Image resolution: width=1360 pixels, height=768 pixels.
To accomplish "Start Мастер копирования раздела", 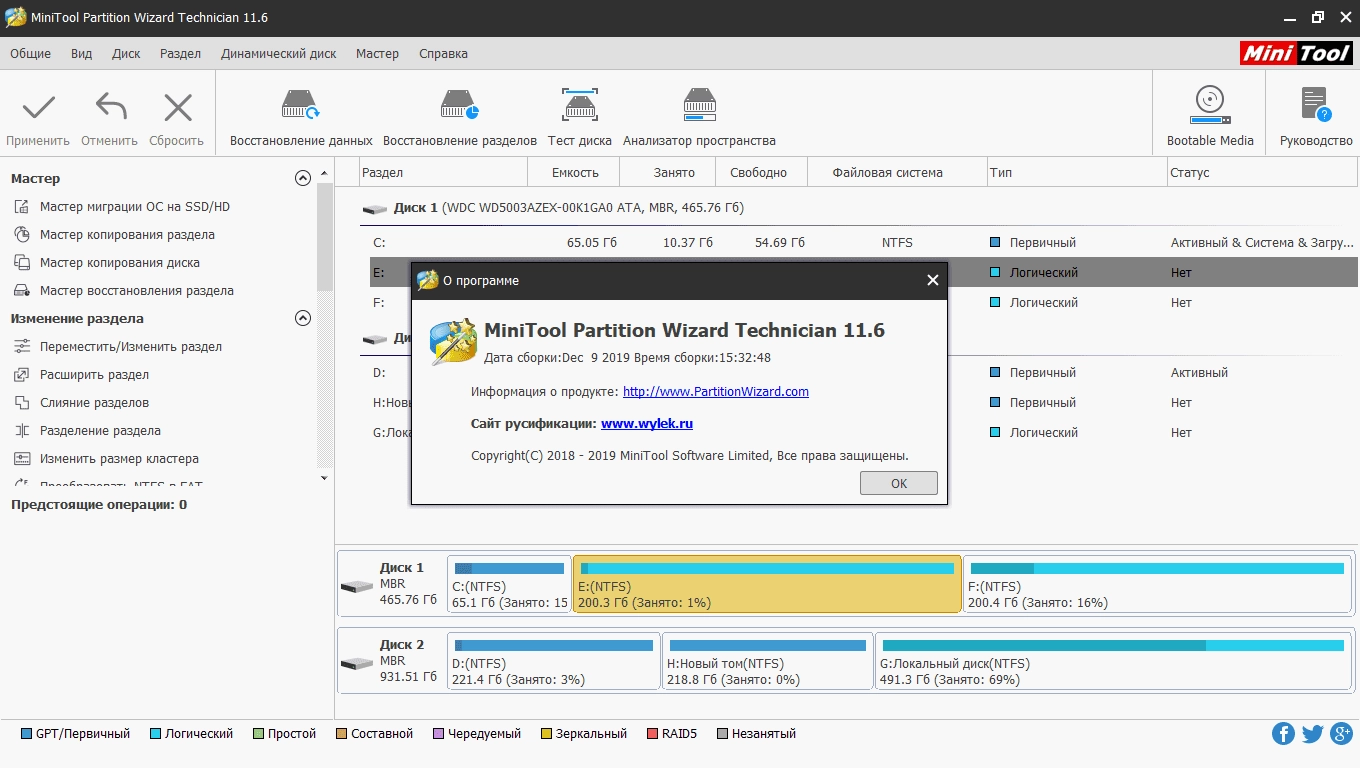I will [127, 234].
